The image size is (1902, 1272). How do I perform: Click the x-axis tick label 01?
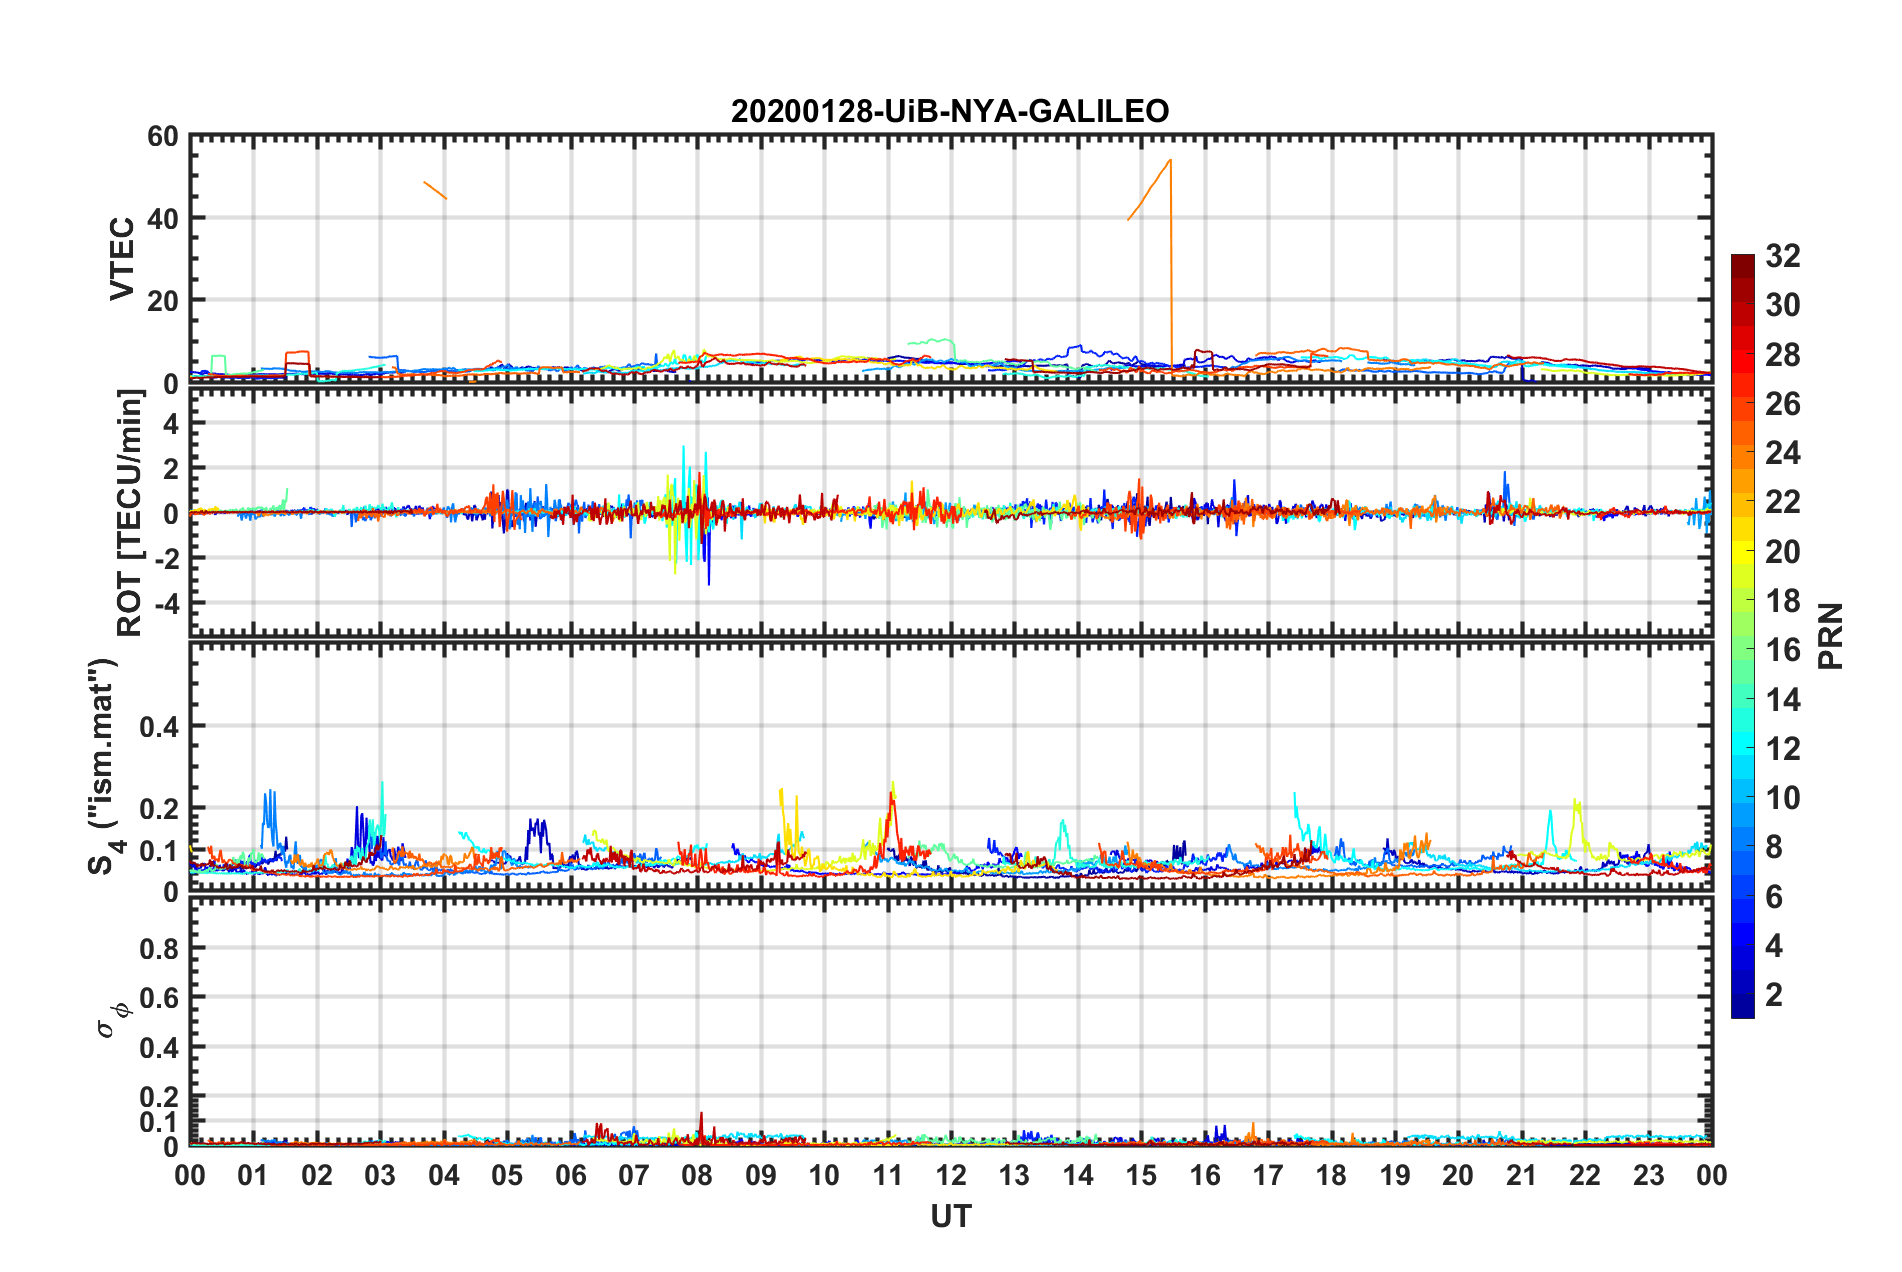(253, 1175)
